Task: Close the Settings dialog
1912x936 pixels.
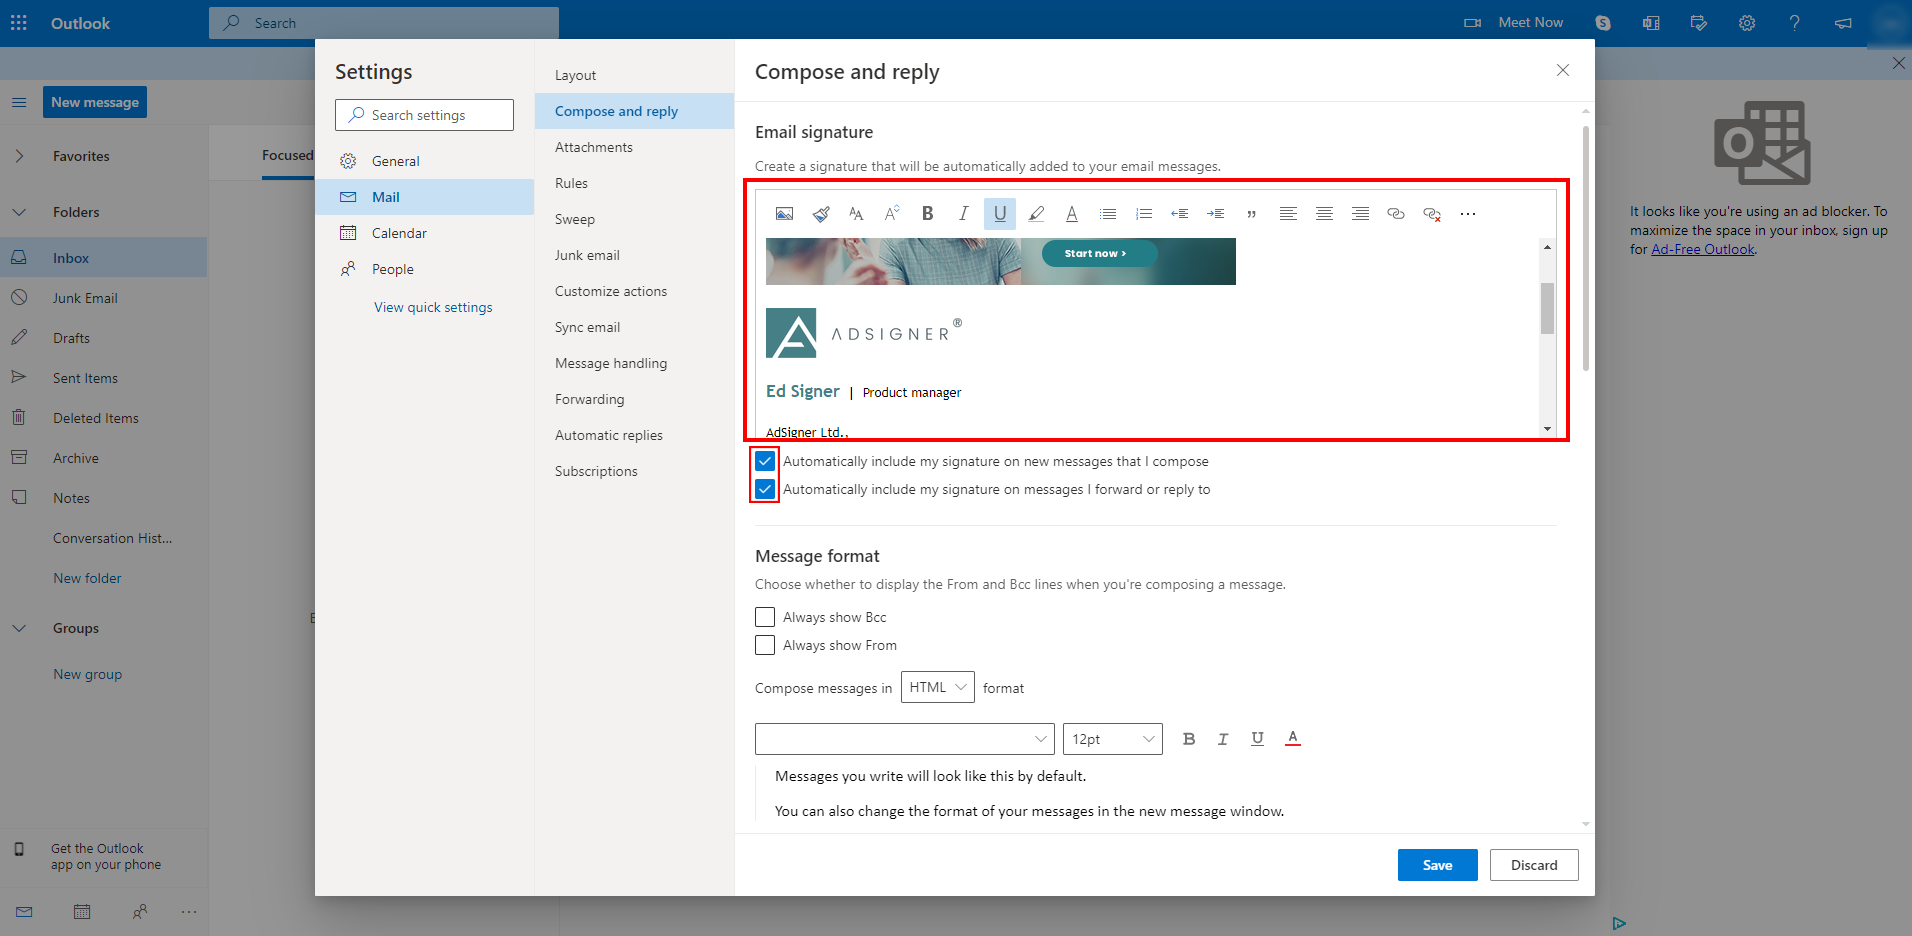Action: [x=1563, y=70]
